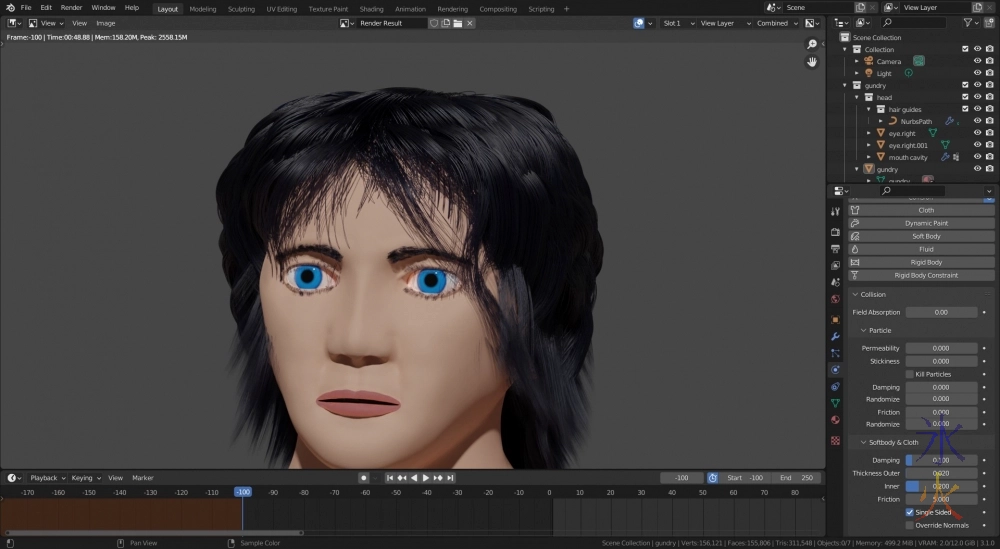1000x549 pixels.
Task: Select the pan hand tool icon
Action: (812, 62)
